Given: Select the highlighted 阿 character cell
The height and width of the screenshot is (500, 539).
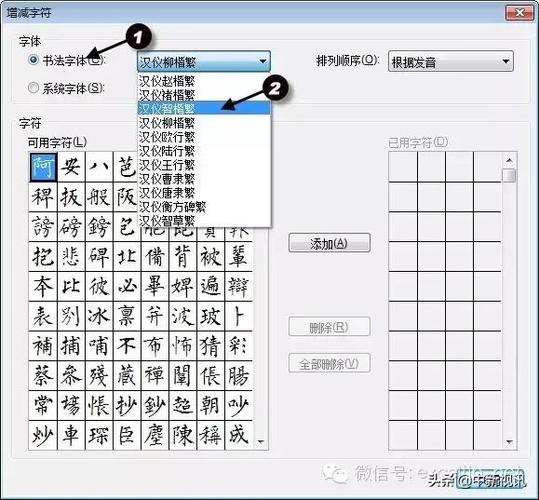Looking at the screenshot, I should point(43,167).
